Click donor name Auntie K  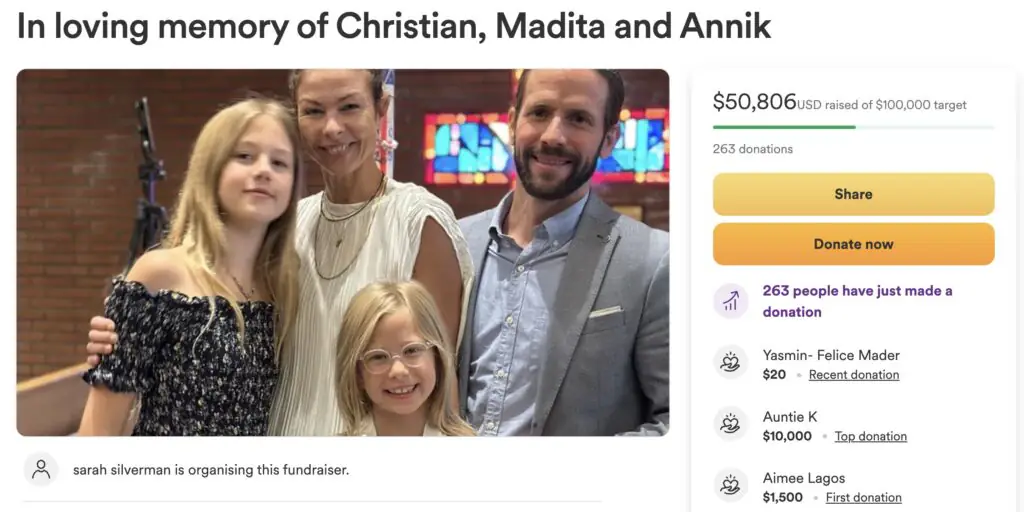click(790, 417)
